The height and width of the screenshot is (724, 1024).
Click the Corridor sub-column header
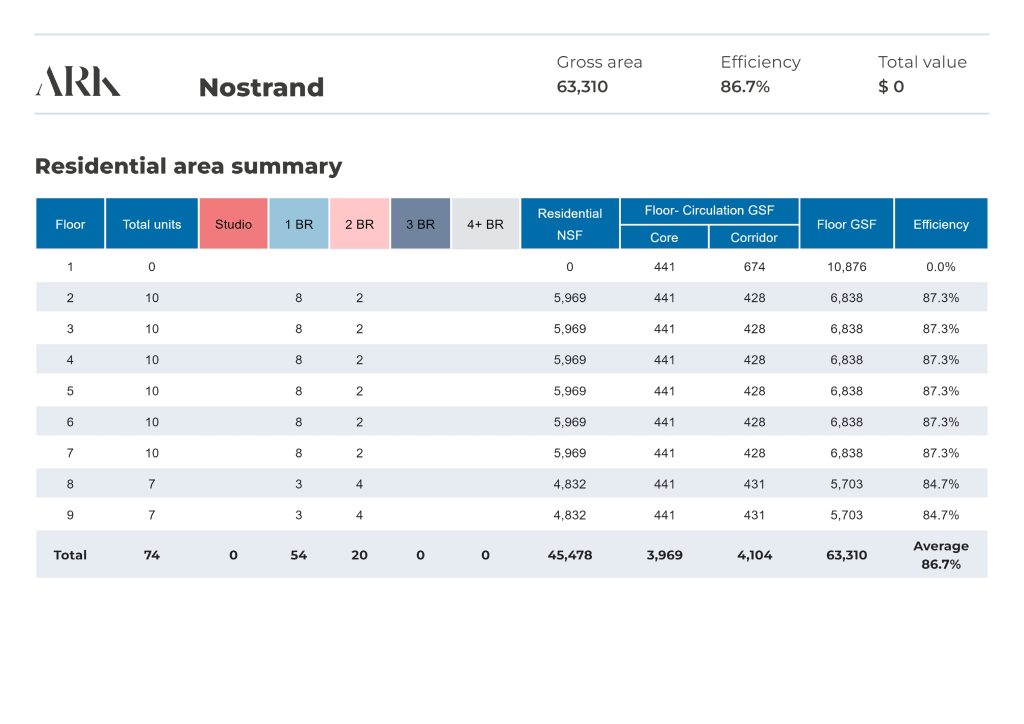754,238
